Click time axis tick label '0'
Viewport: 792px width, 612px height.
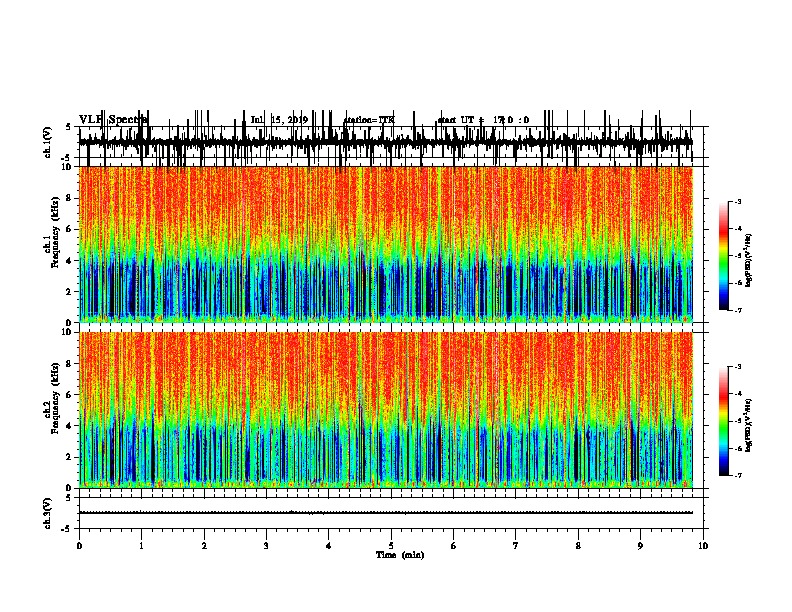coord(79,546)
